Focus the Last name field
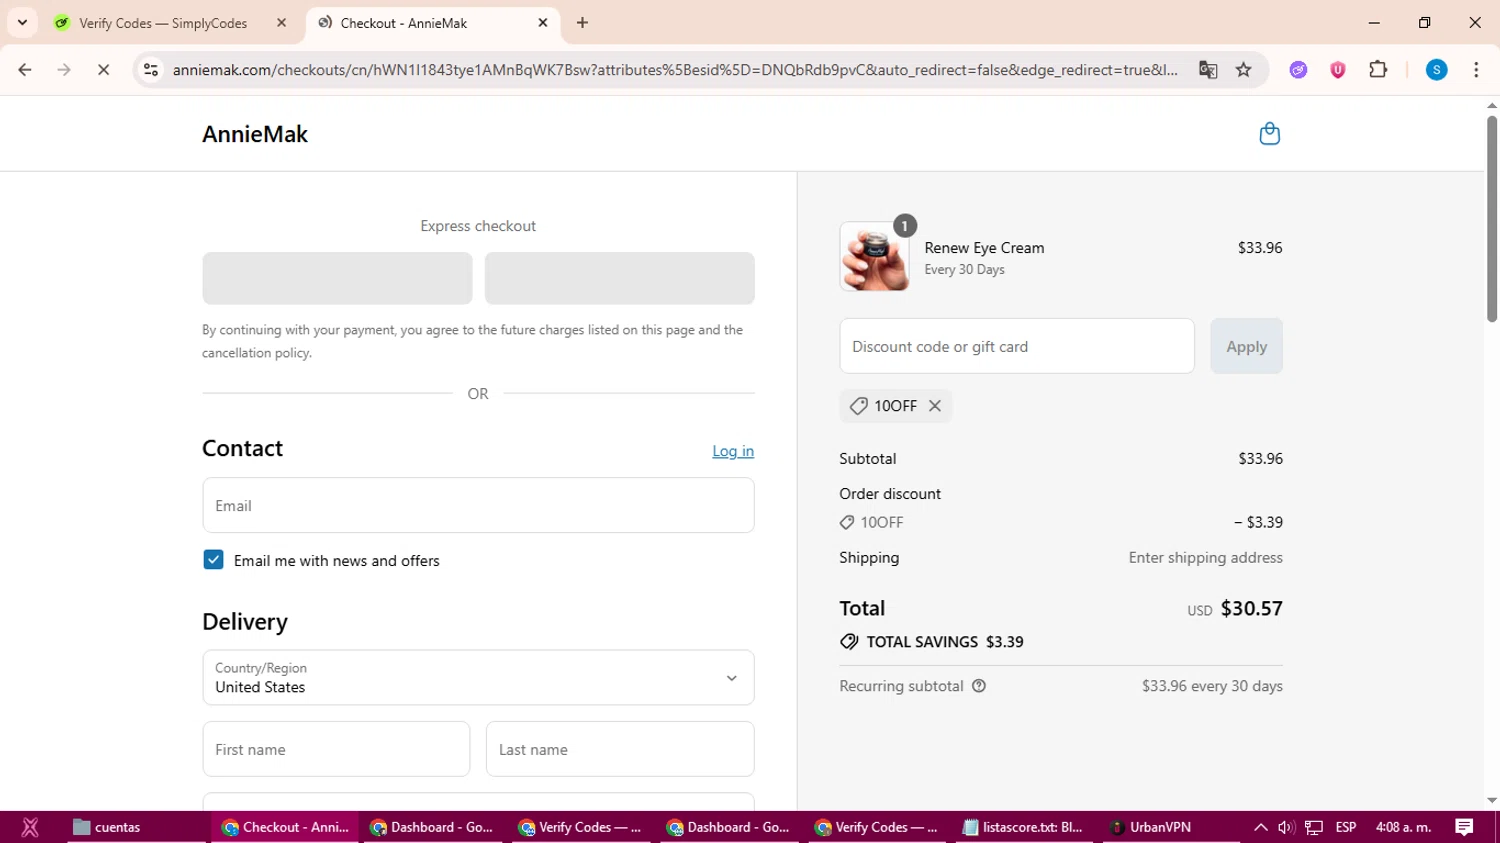This screenshot has height=843, width=1500. (620, 749)
